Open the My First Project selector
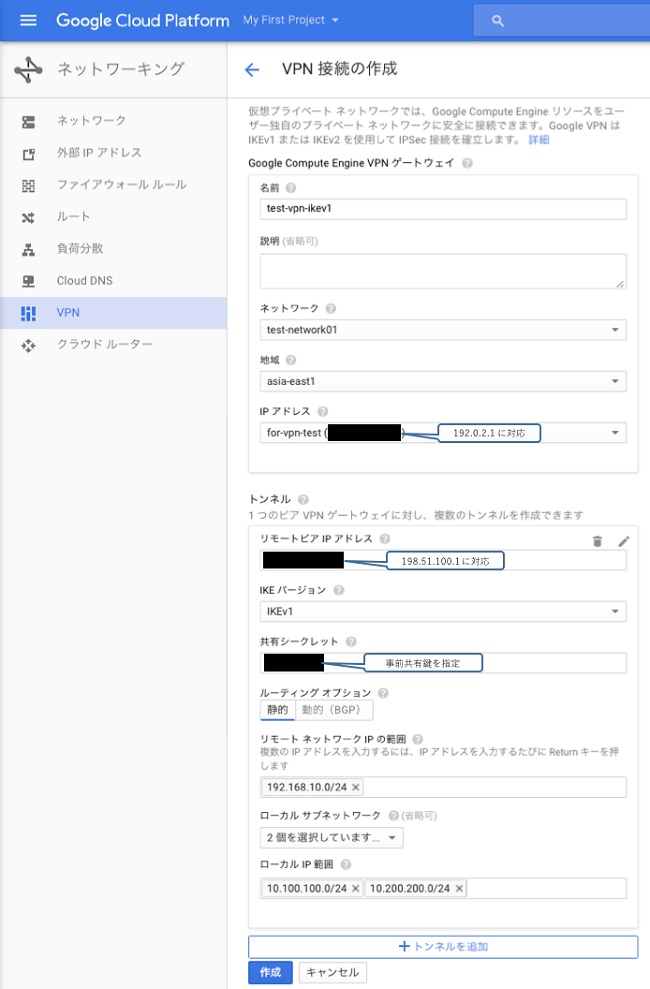Viewport: 650px width, 989px height. (291, 20)
